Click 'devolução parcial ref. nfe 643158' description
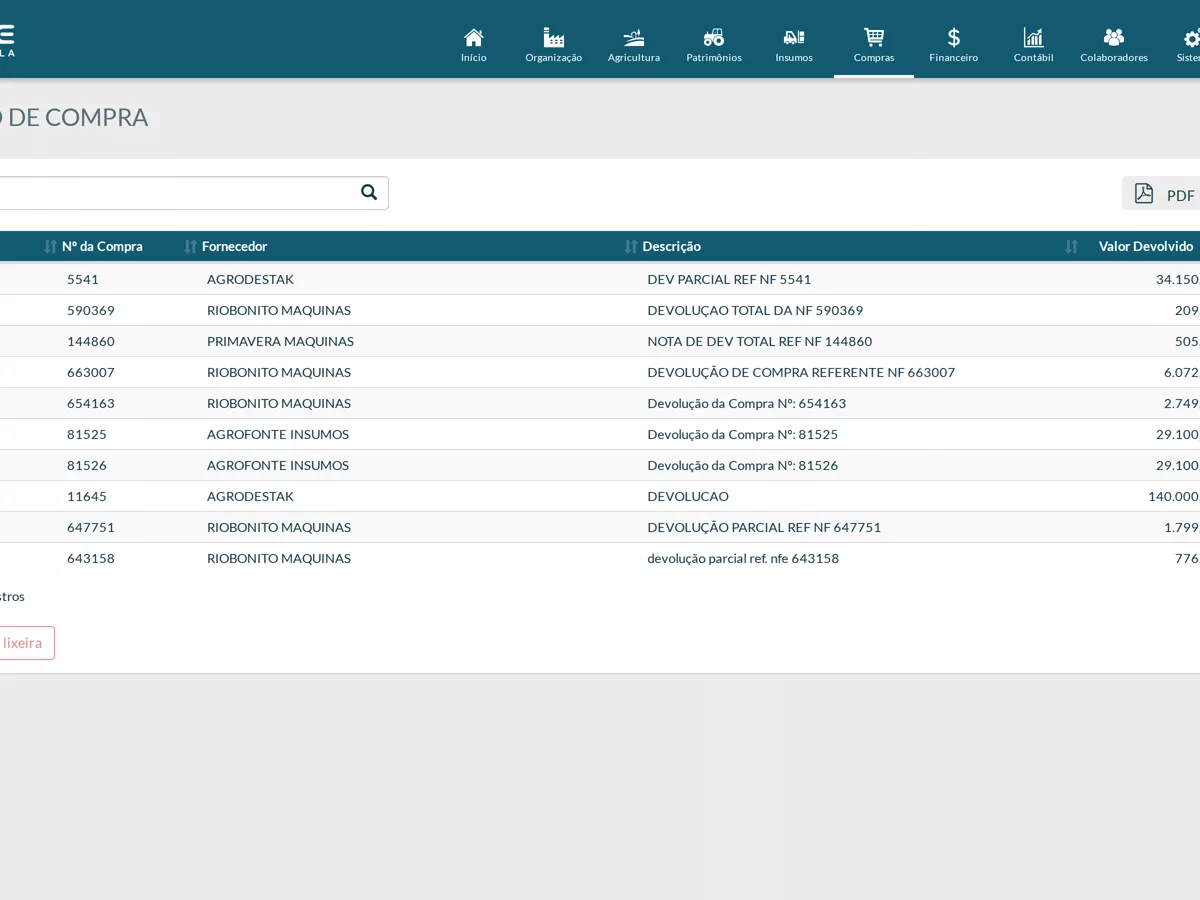Screen dimensions: 1200x900 tap(743, 558)
